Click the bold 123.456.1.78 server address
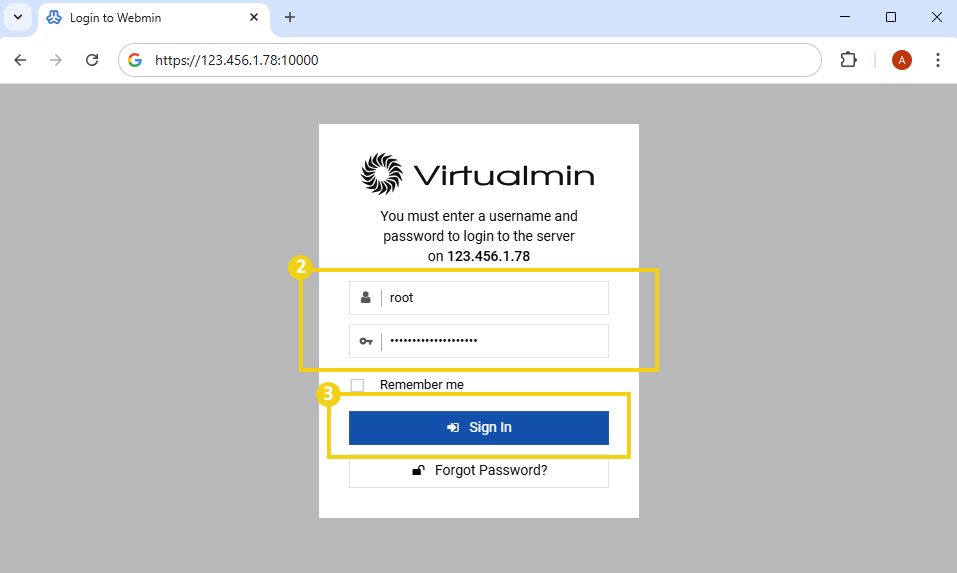Image resolution: width=957 pixels, height=573 pixels. point(488,256)
